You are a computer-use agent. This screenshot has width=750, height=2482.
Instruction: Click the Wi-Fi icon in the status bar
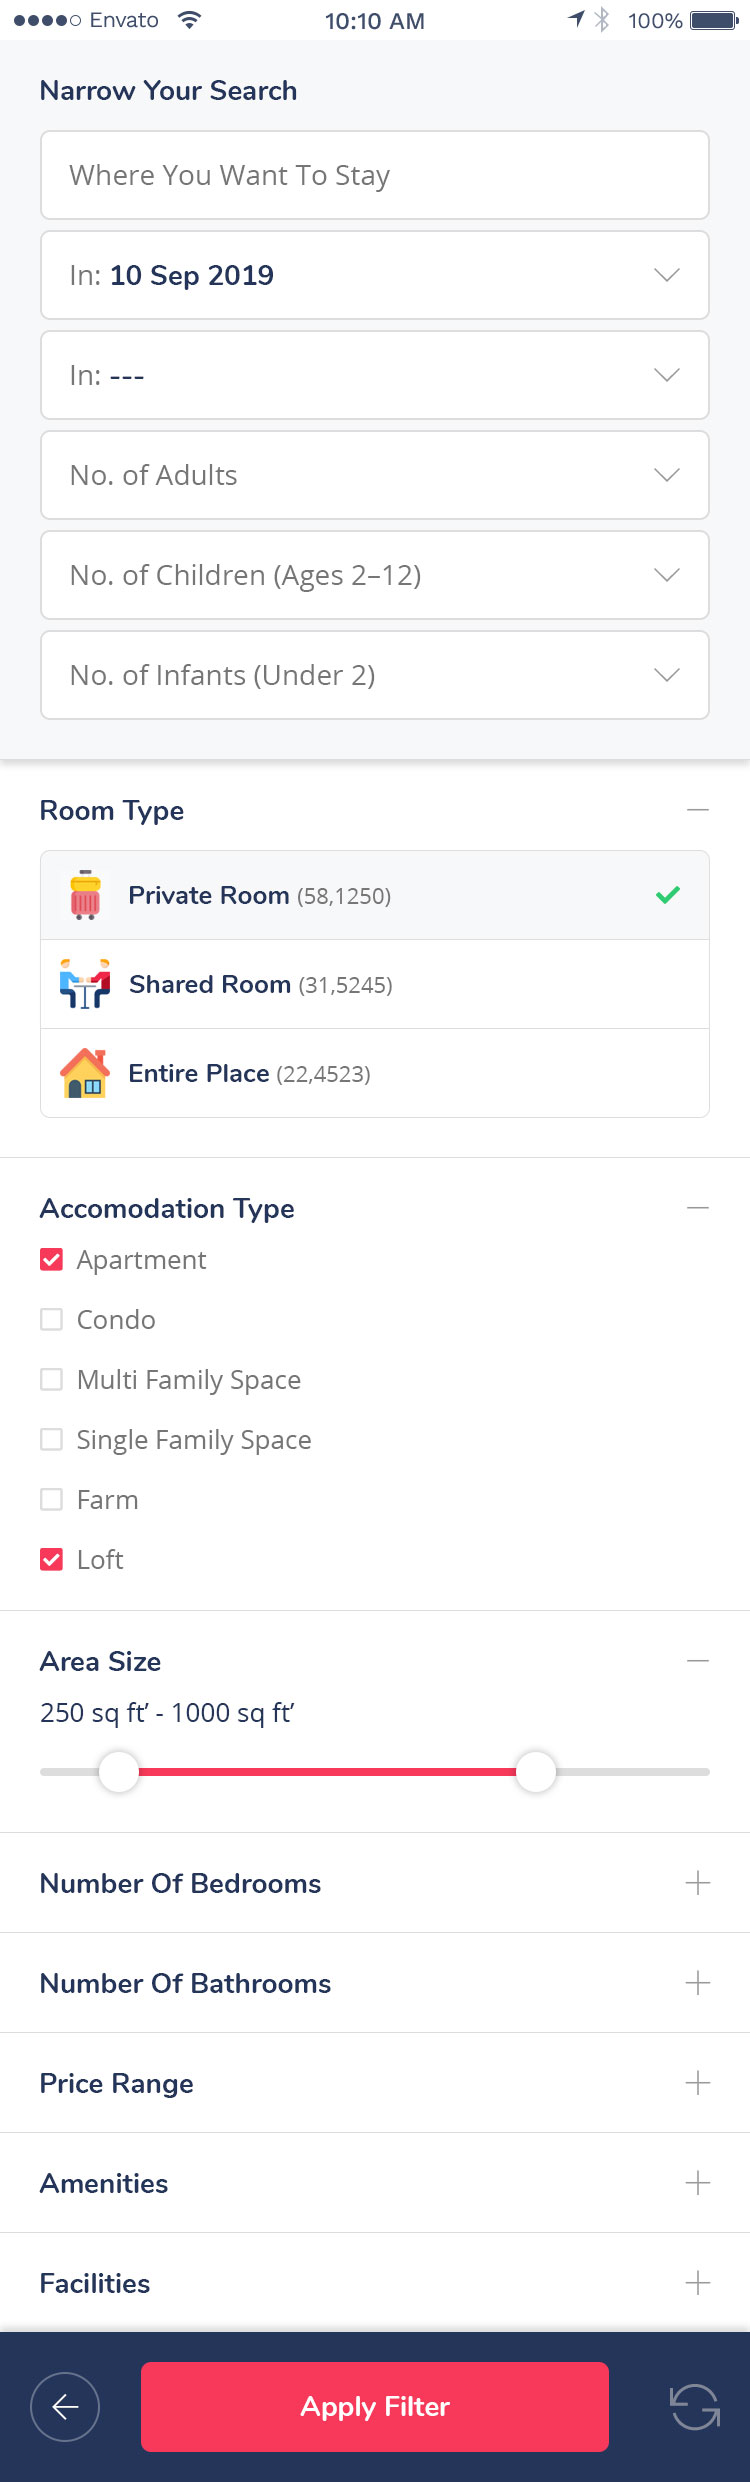tap(190, 18)
